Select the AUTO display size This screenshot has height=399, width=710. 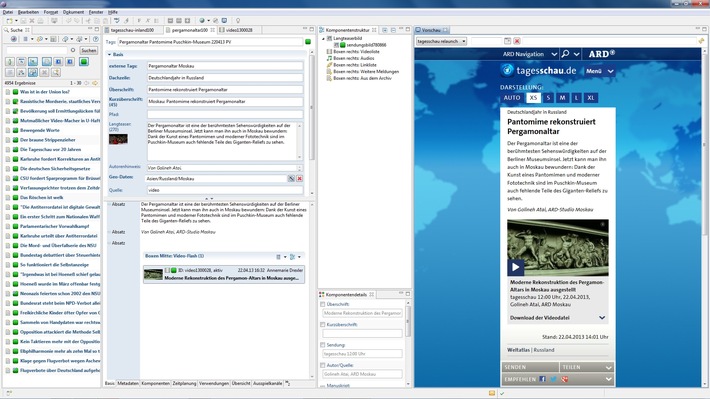(x=512, y=98)
